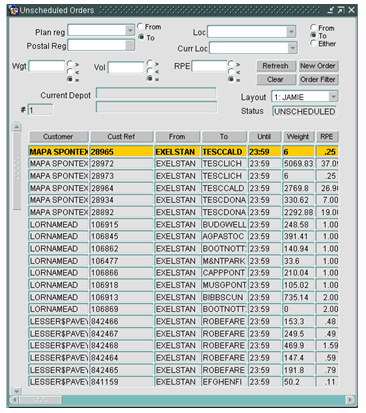Open the Loc dropdown list

291,32
